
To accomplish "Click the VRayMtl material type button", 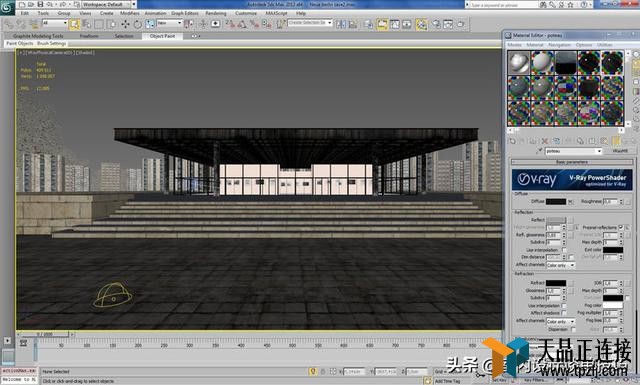I will tap(620, 151).
